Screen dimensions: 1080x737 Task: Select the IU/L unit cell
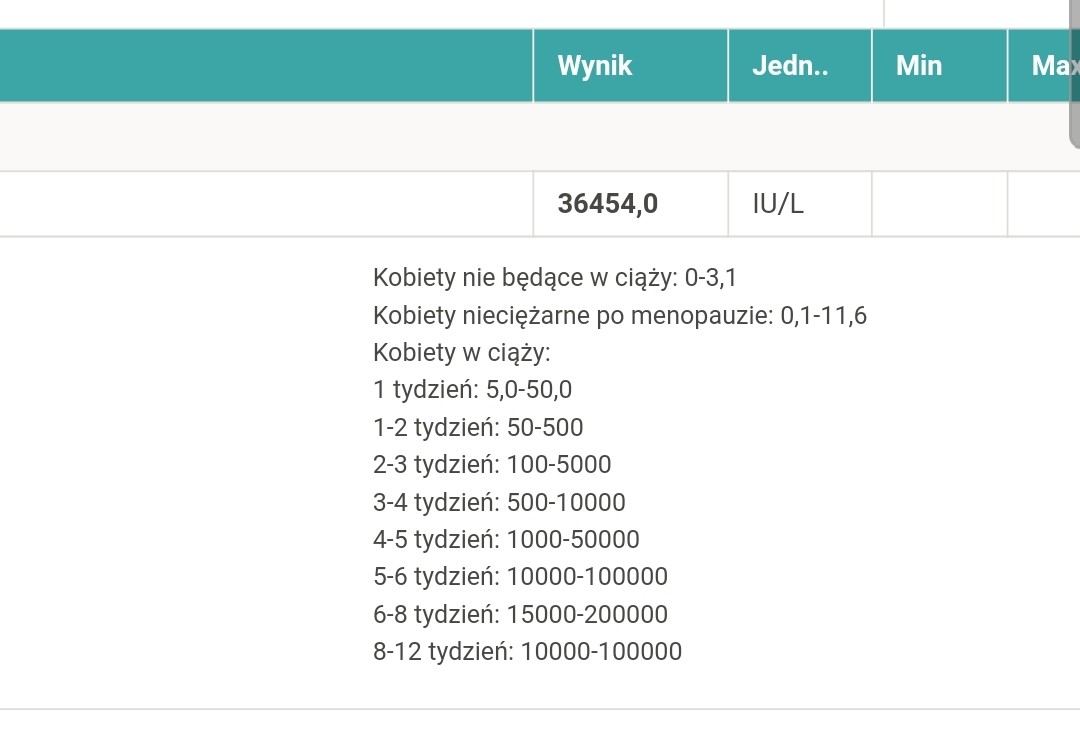[x=778, y=204]
